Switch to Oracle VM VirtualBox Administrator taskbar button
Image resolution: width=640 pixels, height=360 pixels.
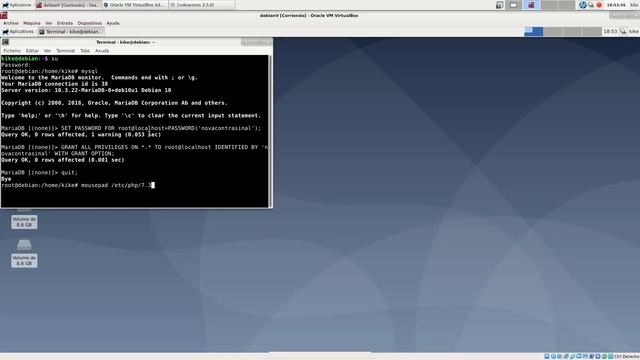pos(134,5)
